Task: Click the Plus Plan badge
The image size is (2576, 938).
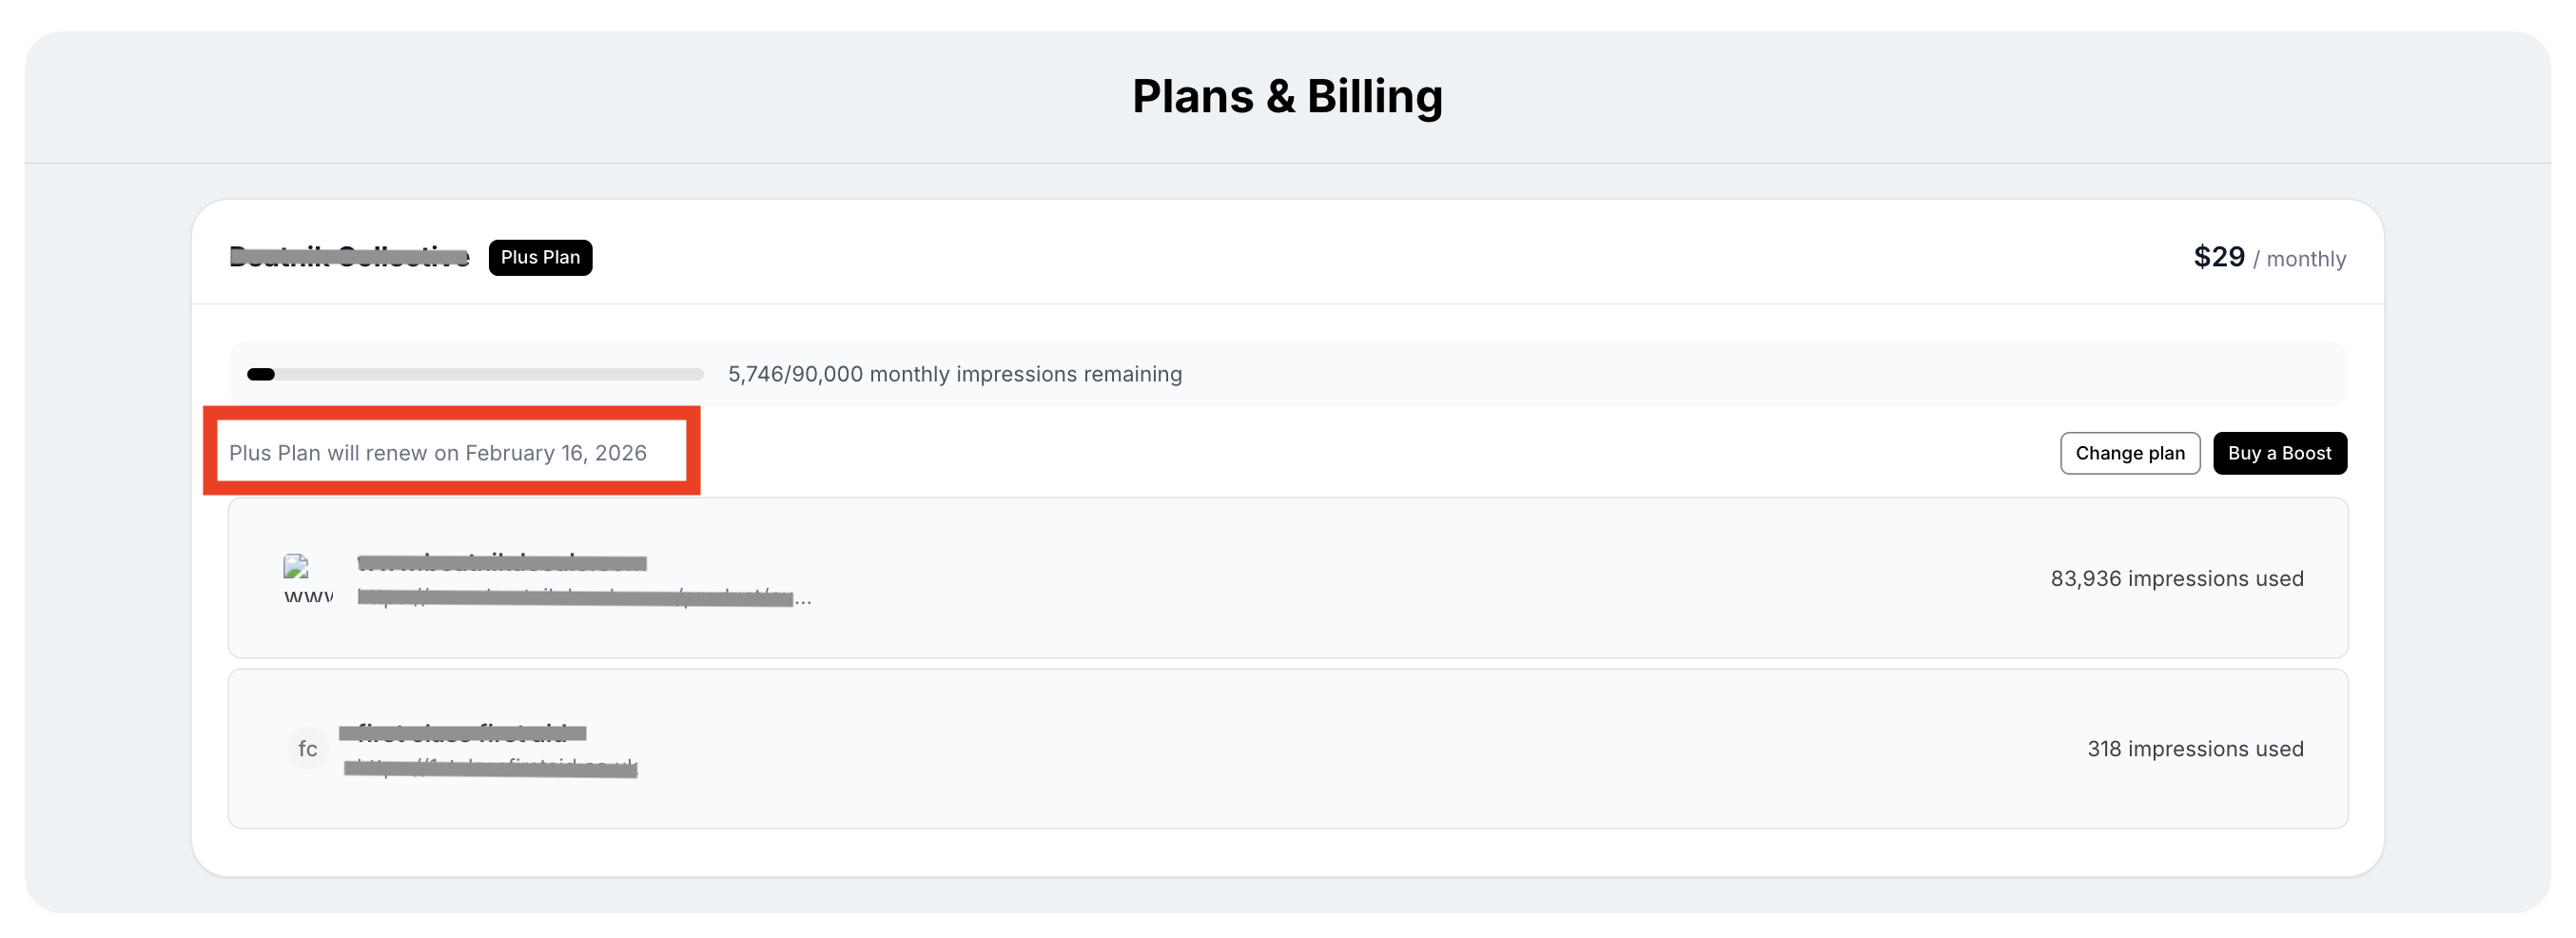Action: coord(540,257)
